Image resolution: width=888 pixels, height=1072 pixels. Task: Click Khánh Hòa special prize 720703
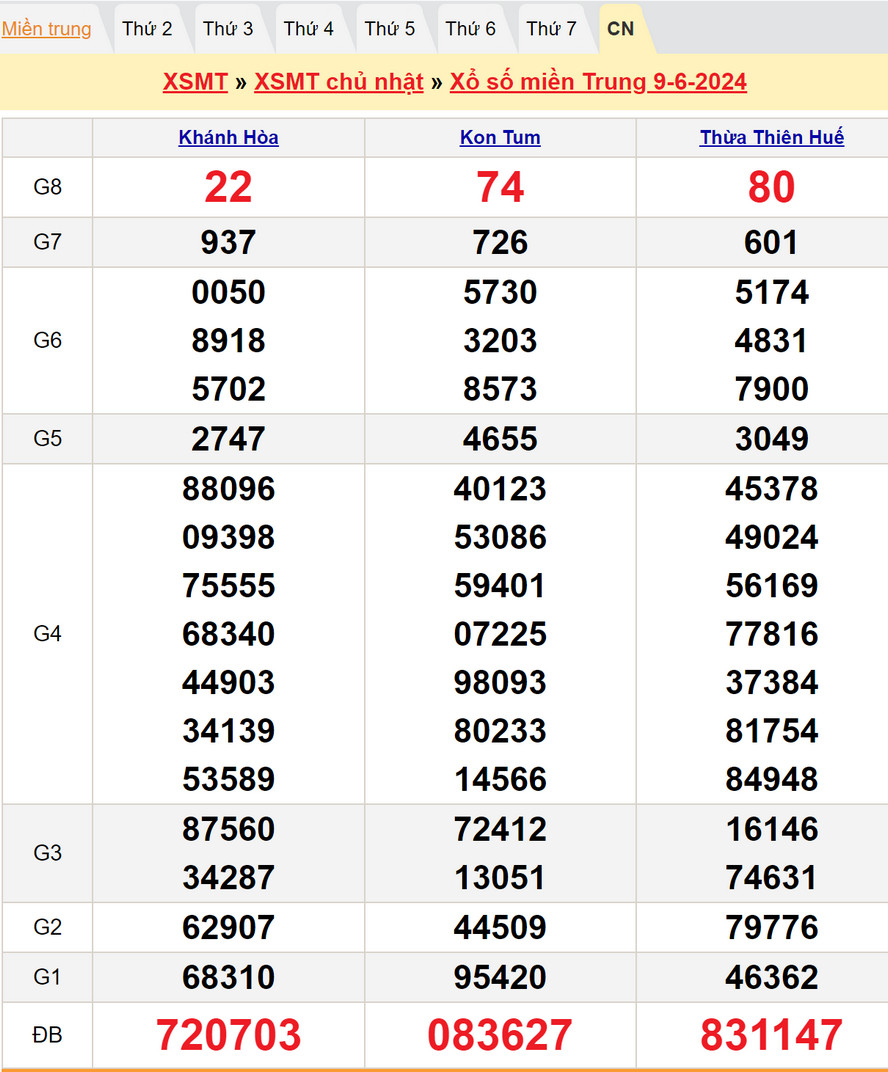(228, 1035)
